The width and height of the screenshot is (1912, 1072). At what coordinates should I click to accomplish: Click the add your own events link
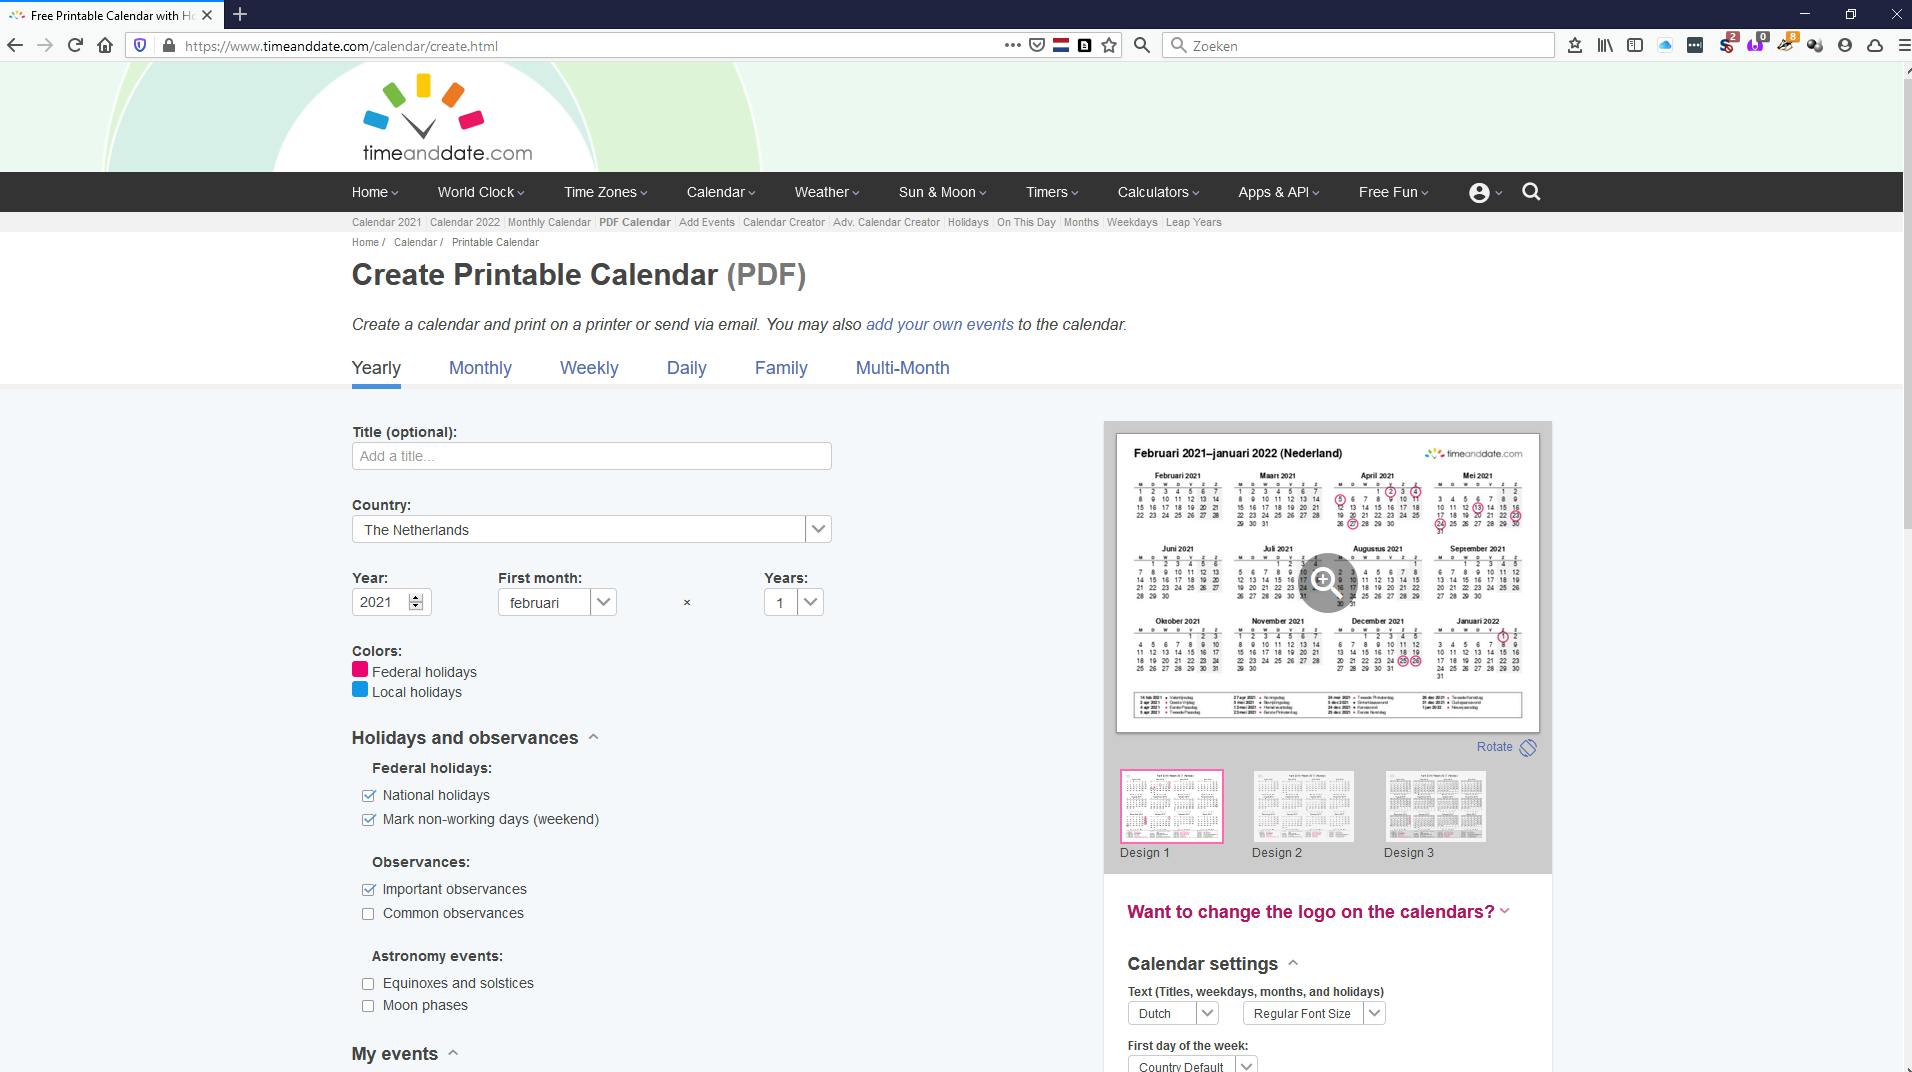[x=939, y=325]
